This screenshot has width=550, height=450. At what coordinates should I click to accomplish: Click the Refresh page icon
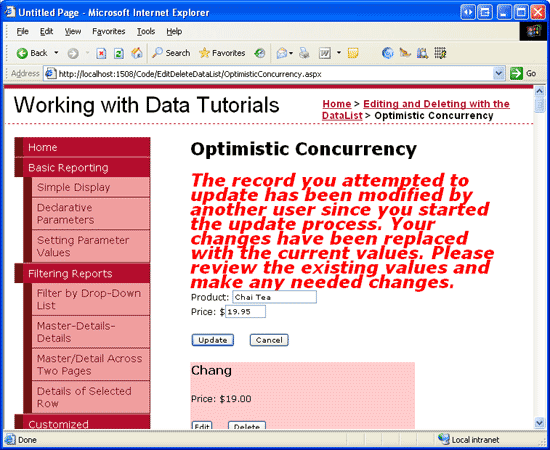pyautogui.click(x=119, y=53)
